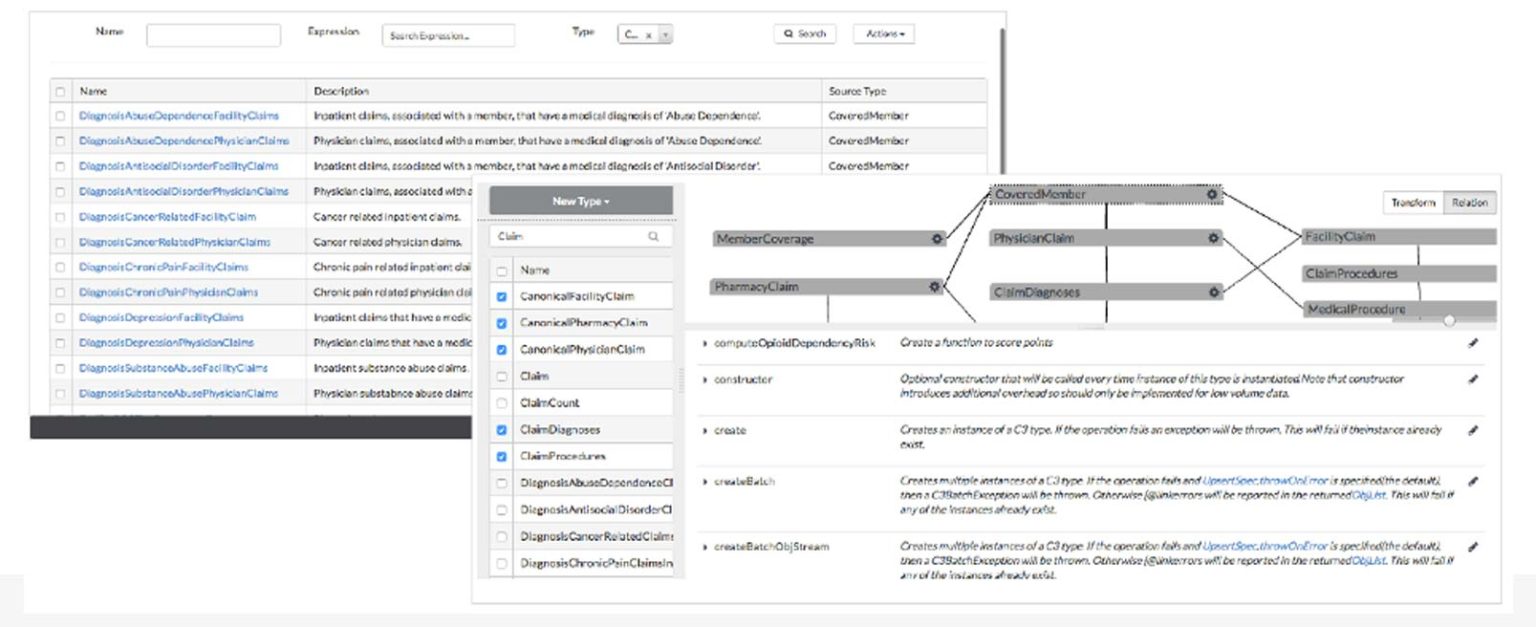Image resolution: width=1536 pixels, height=627 pixels.
Task: Click the magnifier icon in Claim search box
Action: pos(654,237)
